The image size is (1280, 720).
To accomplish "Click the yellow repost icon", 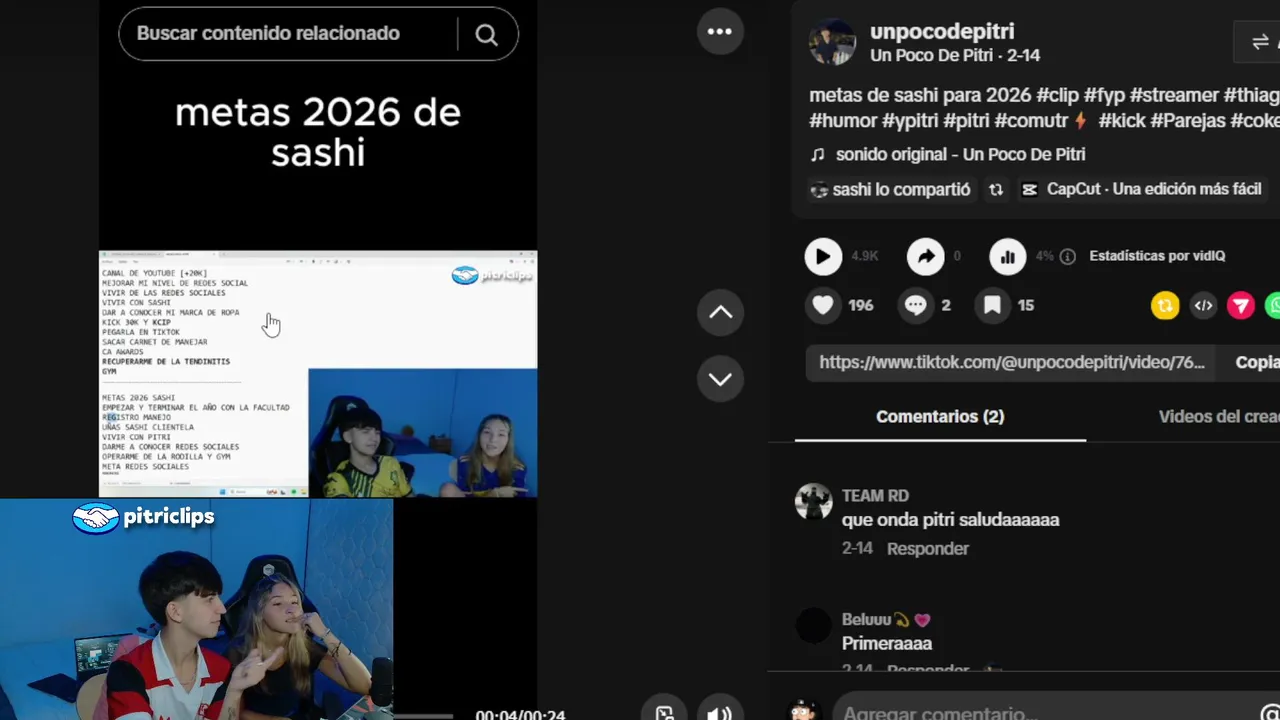I will [x=1165, y=306].
